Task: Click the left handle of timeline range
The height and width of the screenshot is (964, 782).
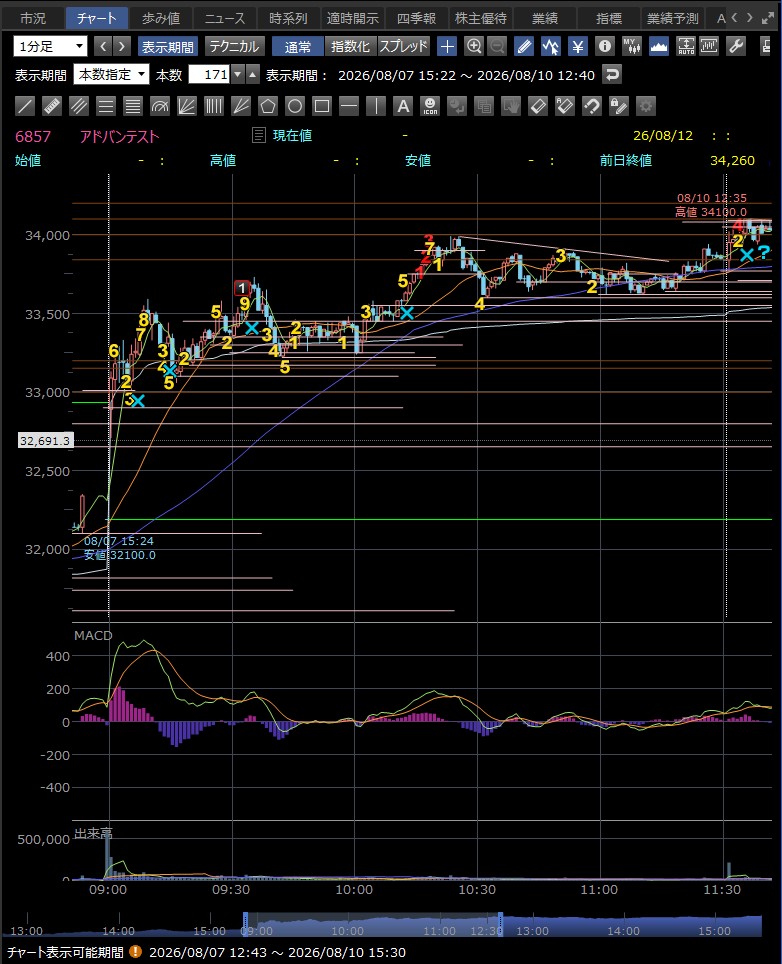Action: point(245,923)
